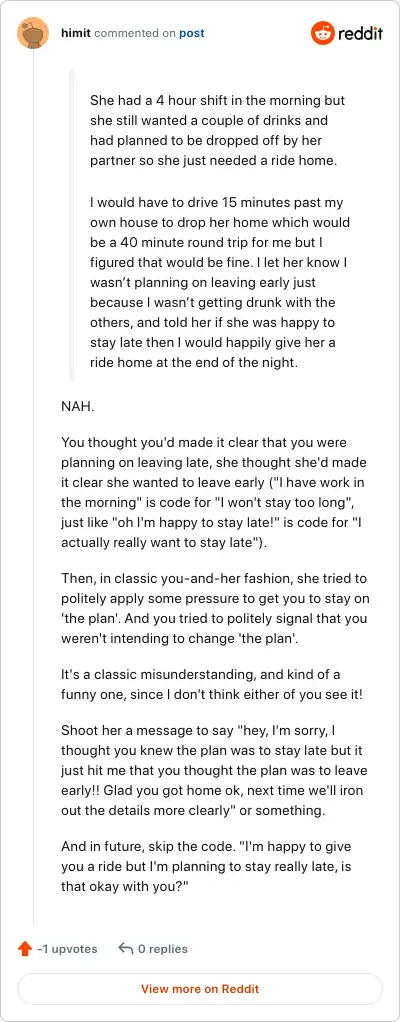Click quoted paragraph starting "She had a 4 hour shift"
The width and height of the screenshot is (400, 1022).
point(218,131)
